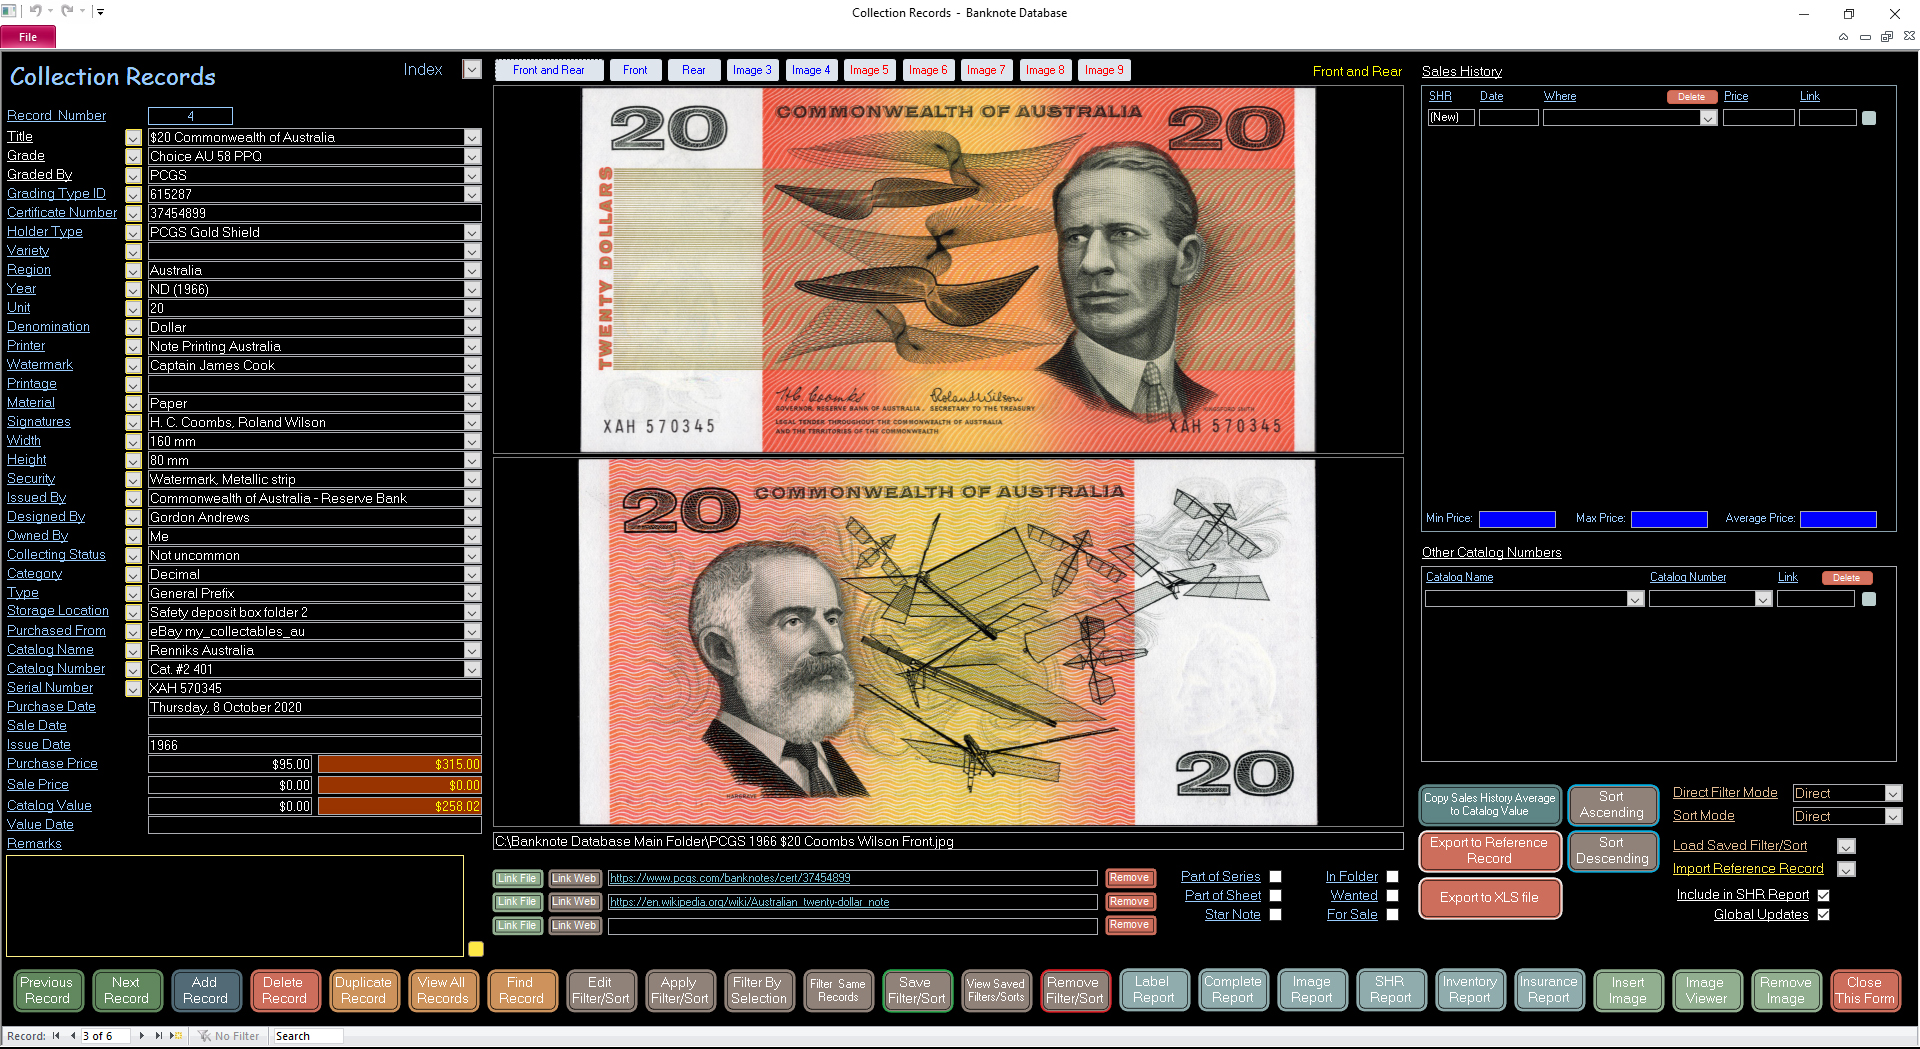Viewport: 1920px width, 1049px height.
Task: Click the No Filter indicator
Action: (228, 1036)
